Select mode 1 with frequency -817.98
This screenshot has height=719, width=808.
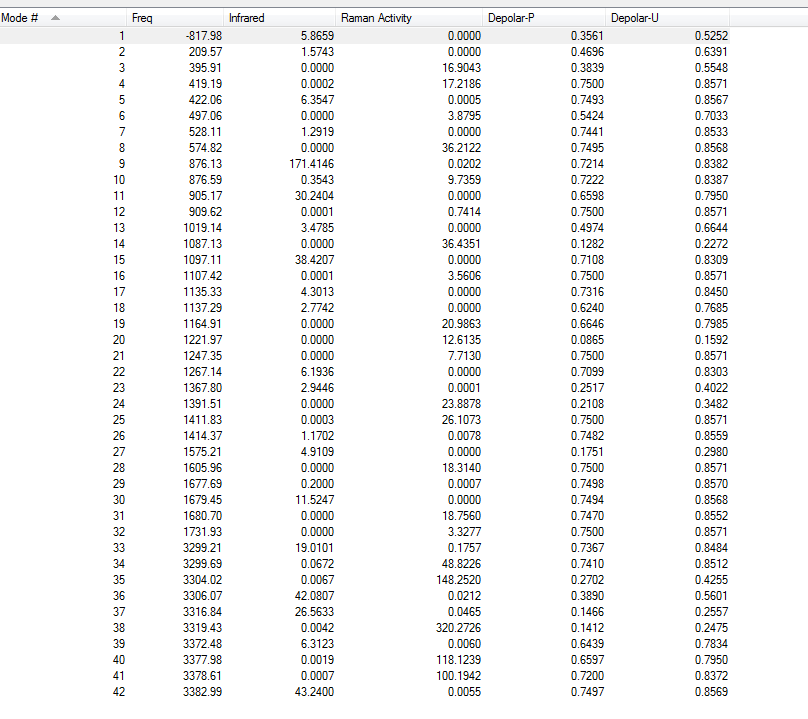(x=364, y=36)
